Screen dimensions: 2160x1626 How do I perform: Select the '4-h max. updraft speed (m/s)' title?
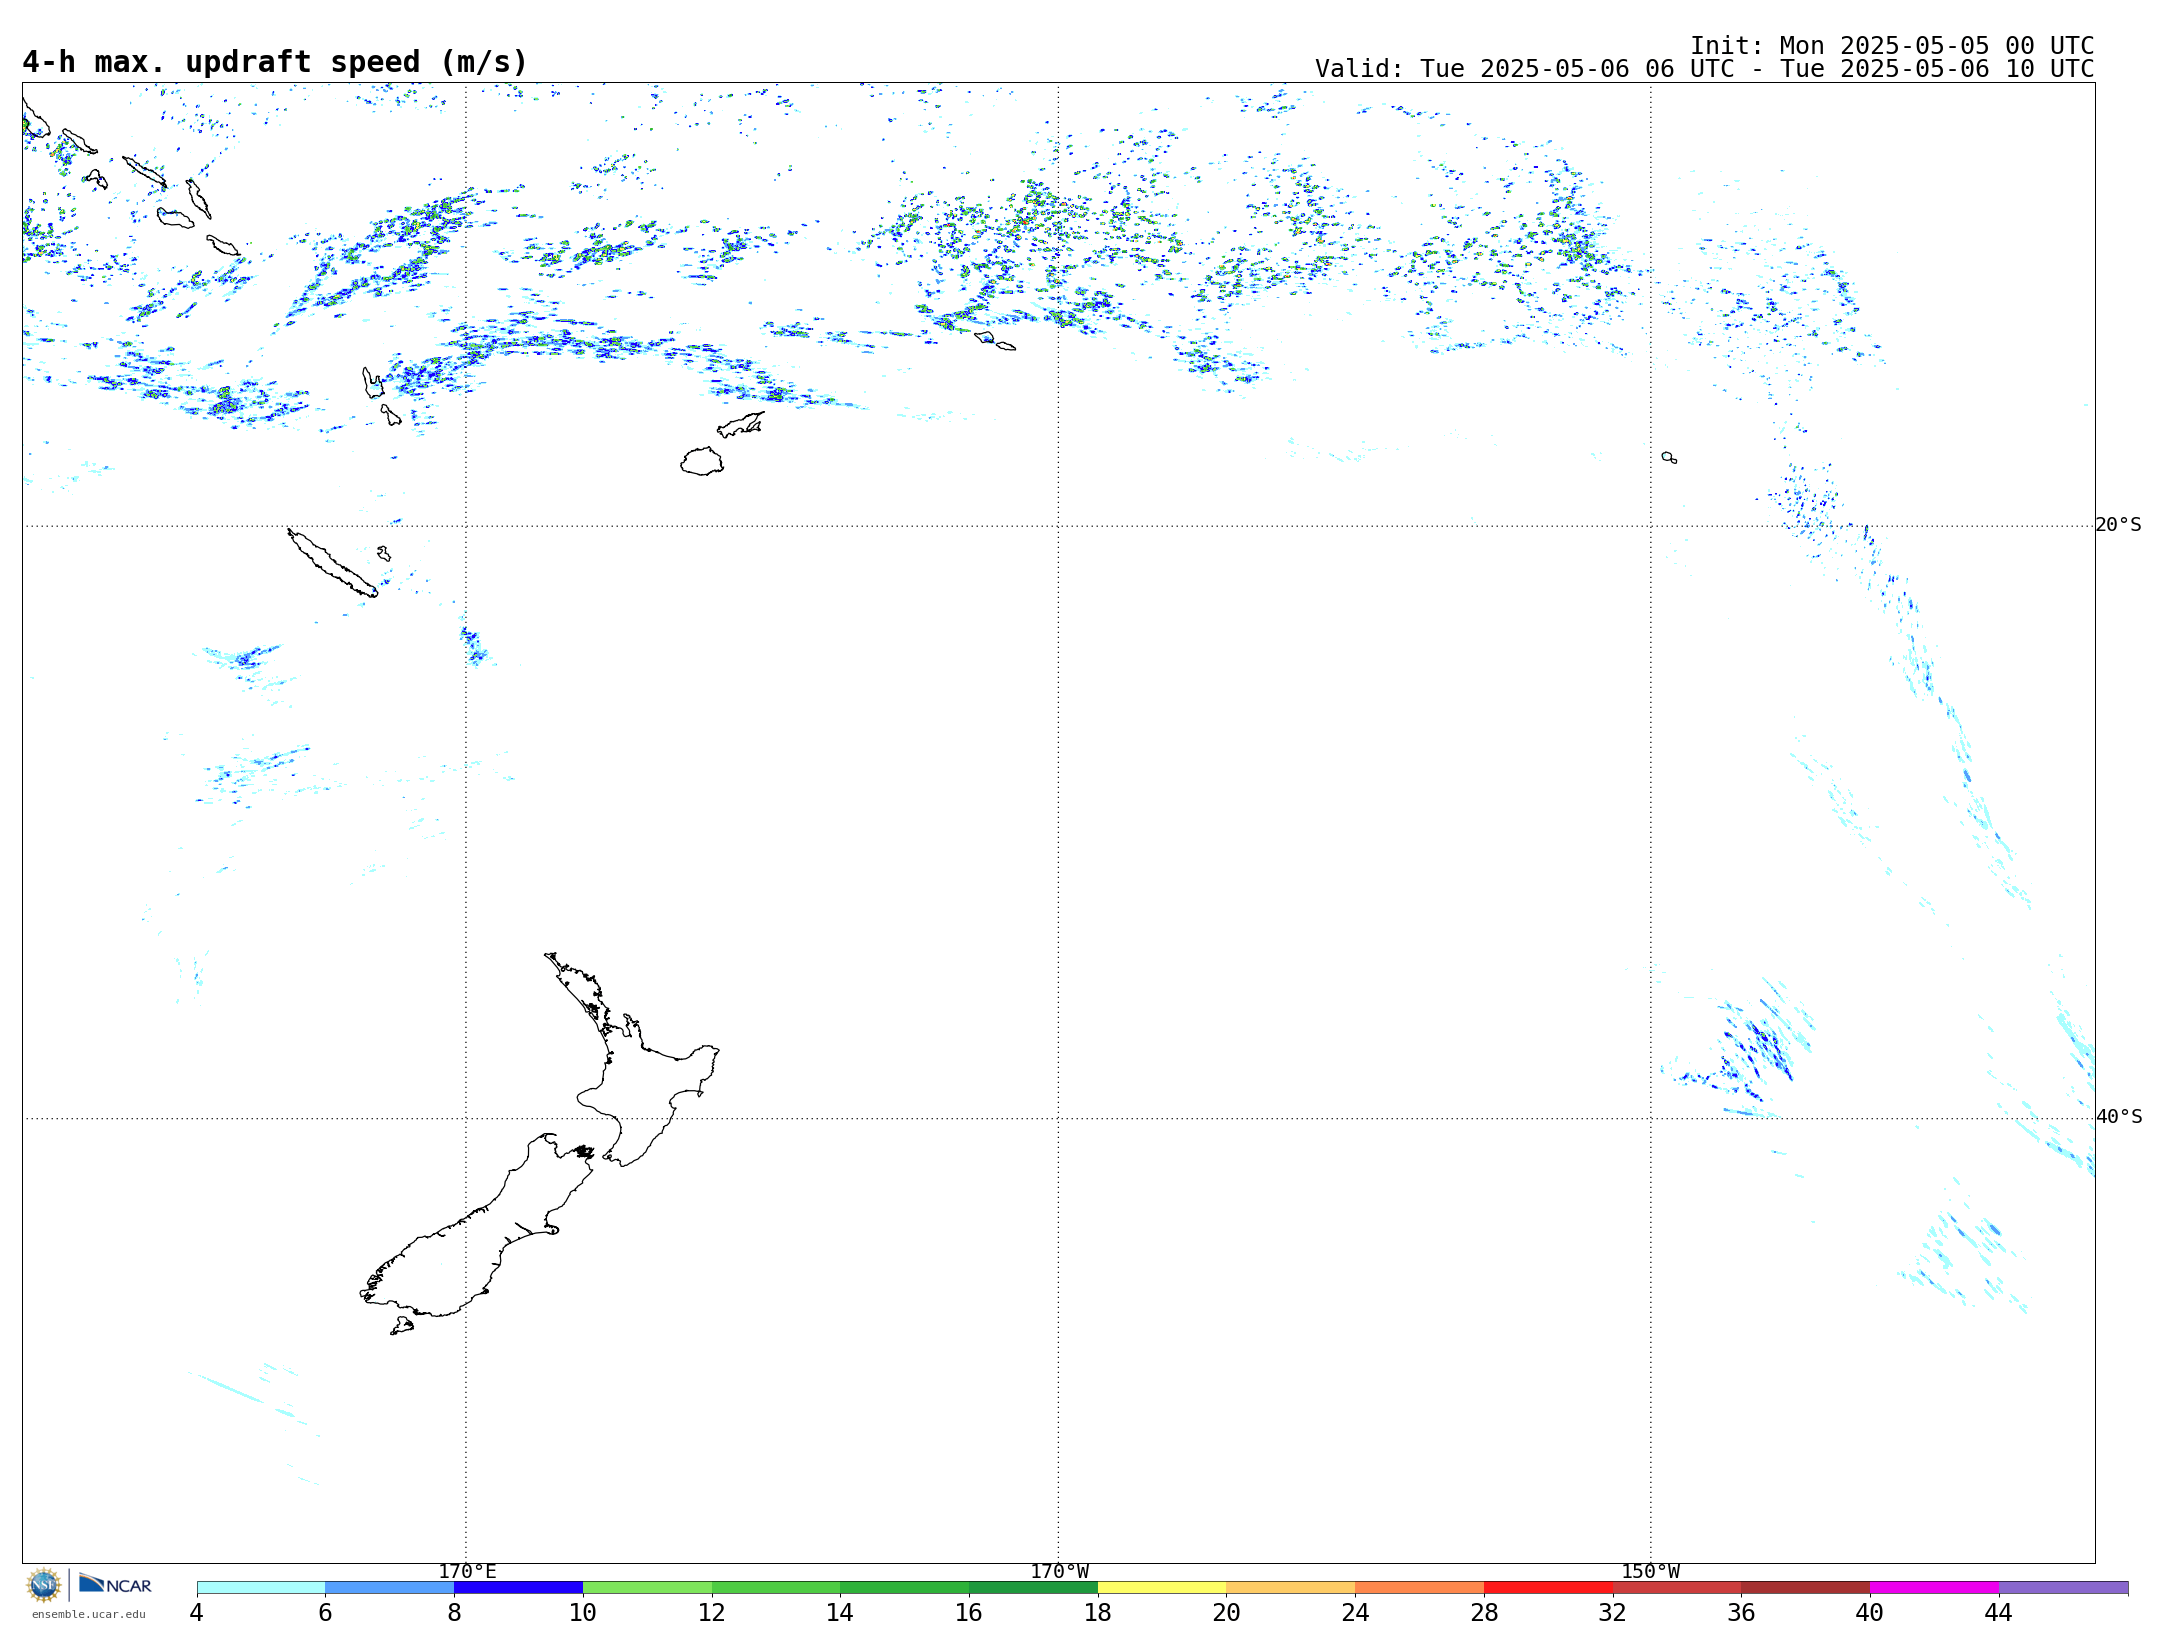click(275, 62)
